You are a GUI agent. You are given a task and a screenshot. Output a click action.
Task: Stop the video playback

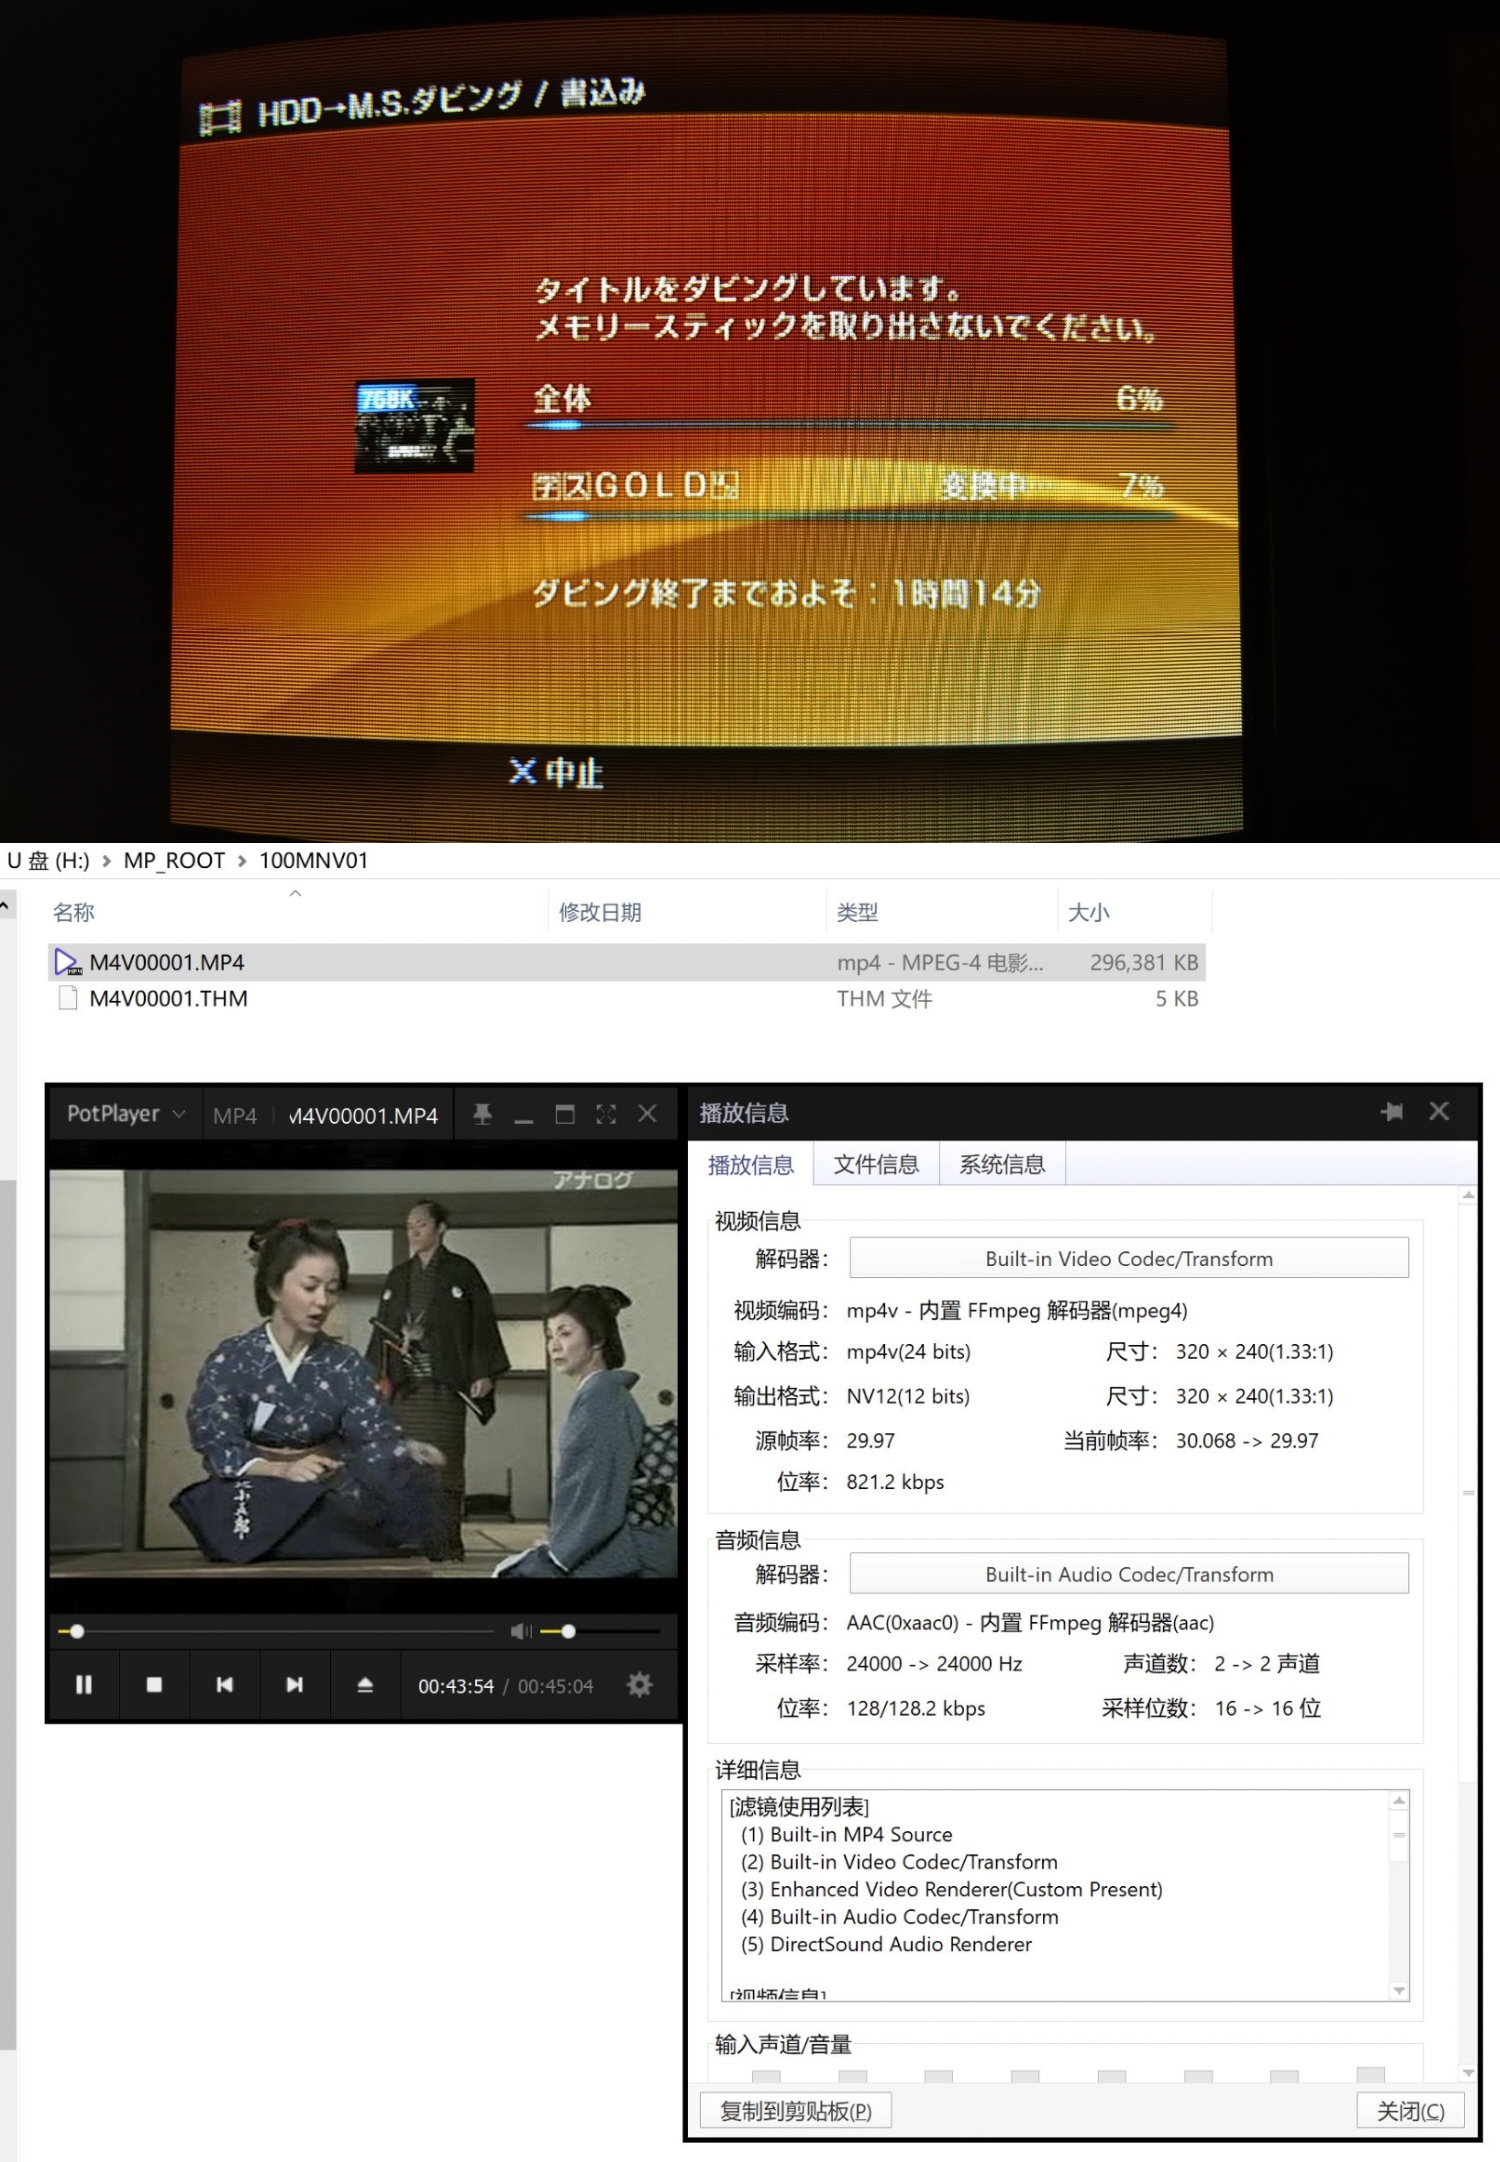(x=154, y=1685)
